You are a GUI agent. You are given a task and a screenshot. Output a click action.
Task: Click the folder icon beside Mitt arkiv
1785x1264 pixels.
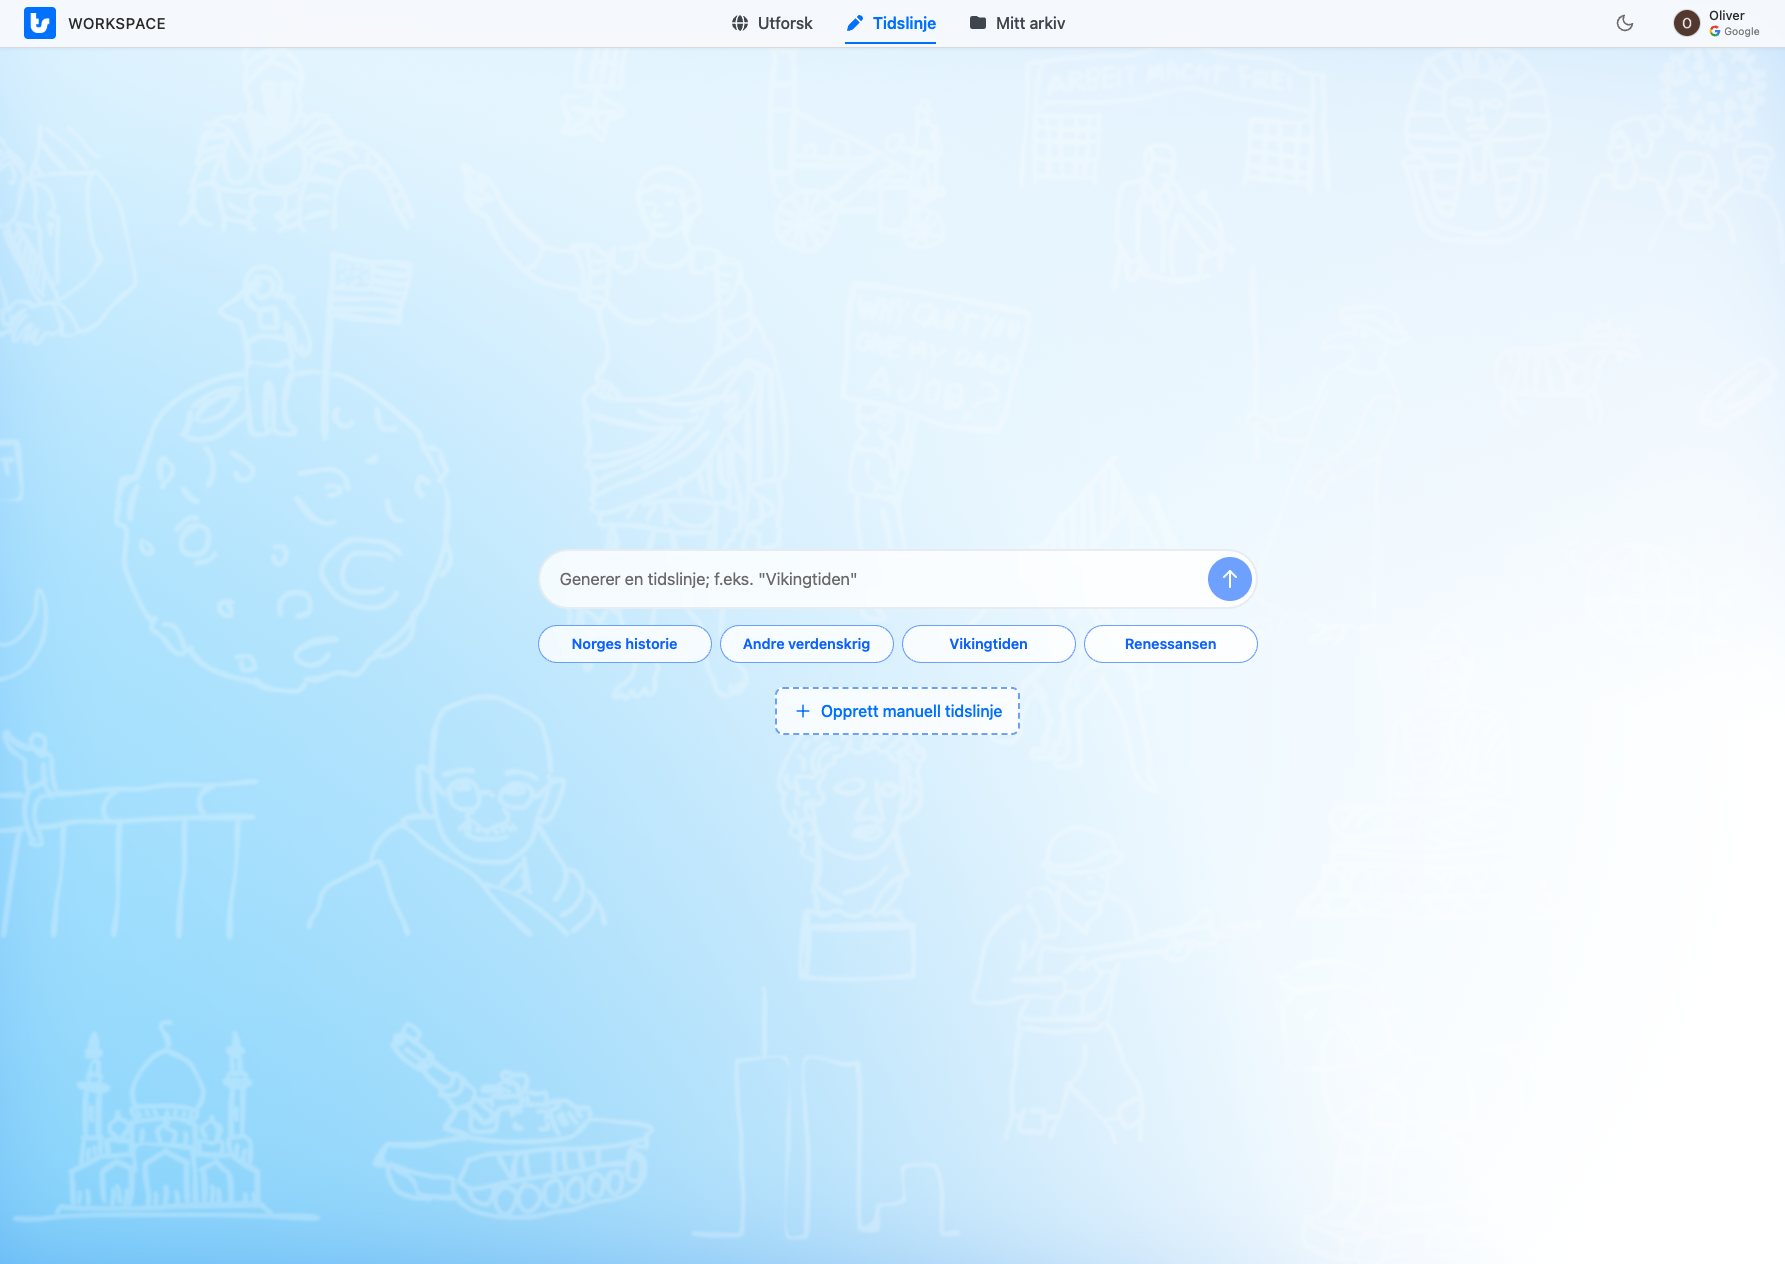coord(979,22)
